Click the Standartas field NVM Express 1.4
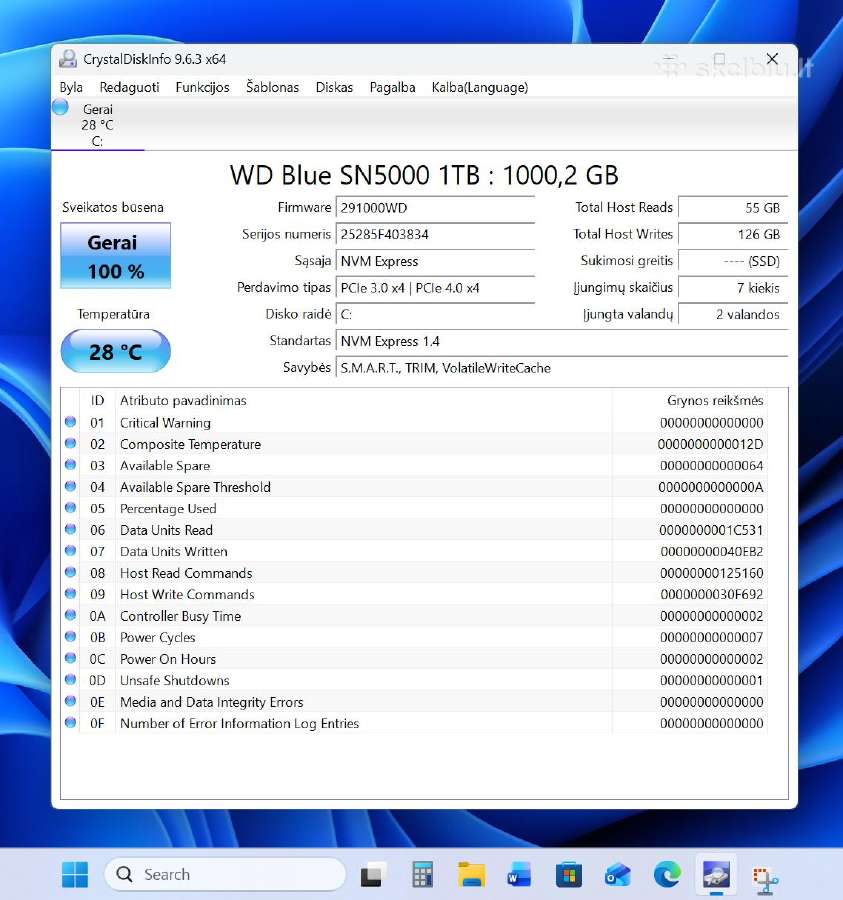This screenshot has width=843, height=900. pos(562,341)
